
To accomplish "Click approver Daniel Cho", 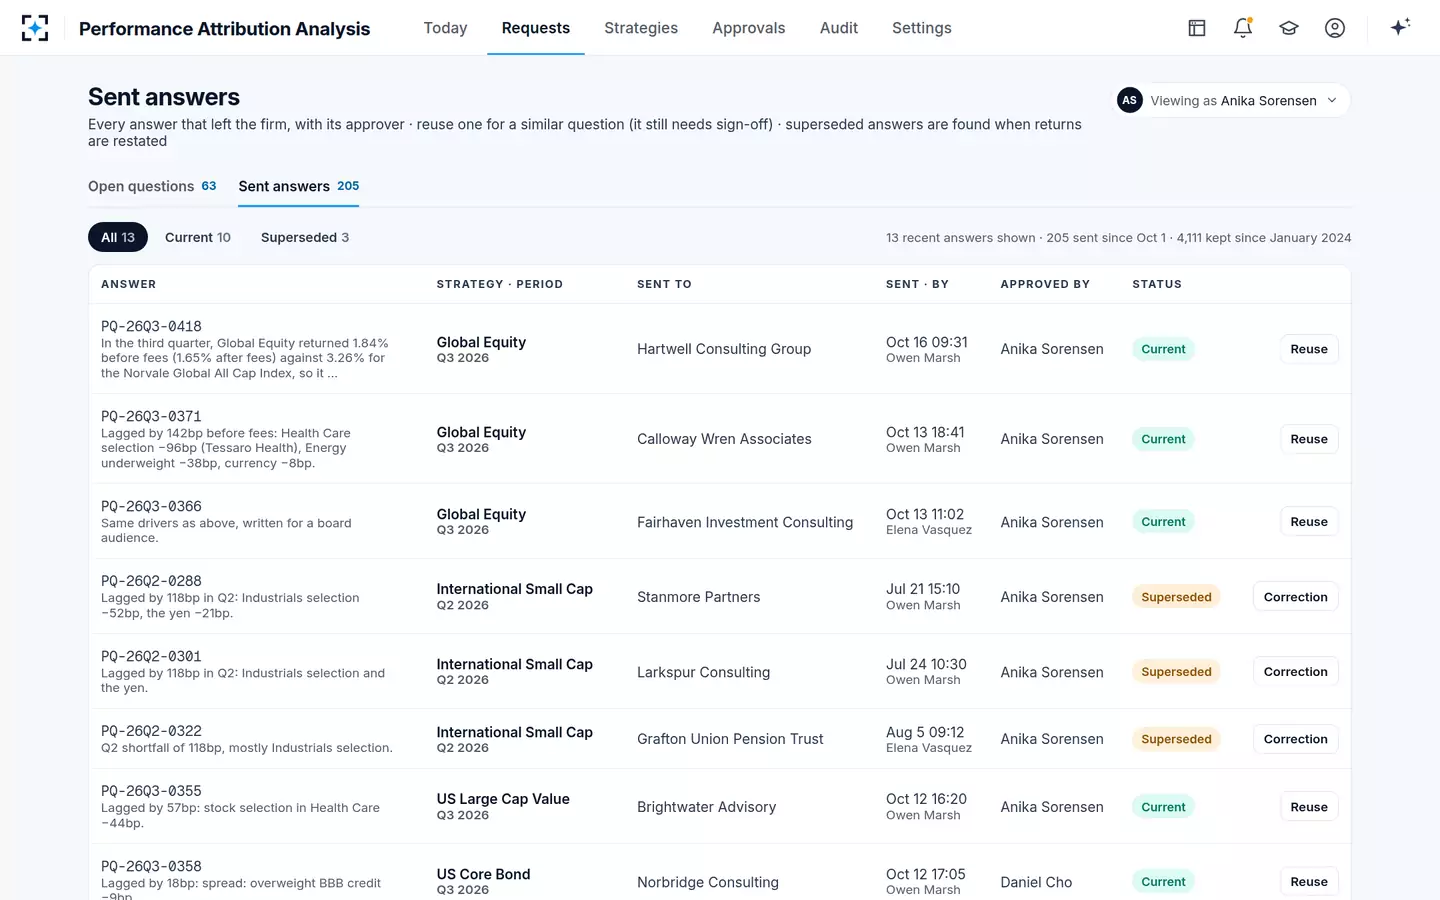I will 1036,882.
